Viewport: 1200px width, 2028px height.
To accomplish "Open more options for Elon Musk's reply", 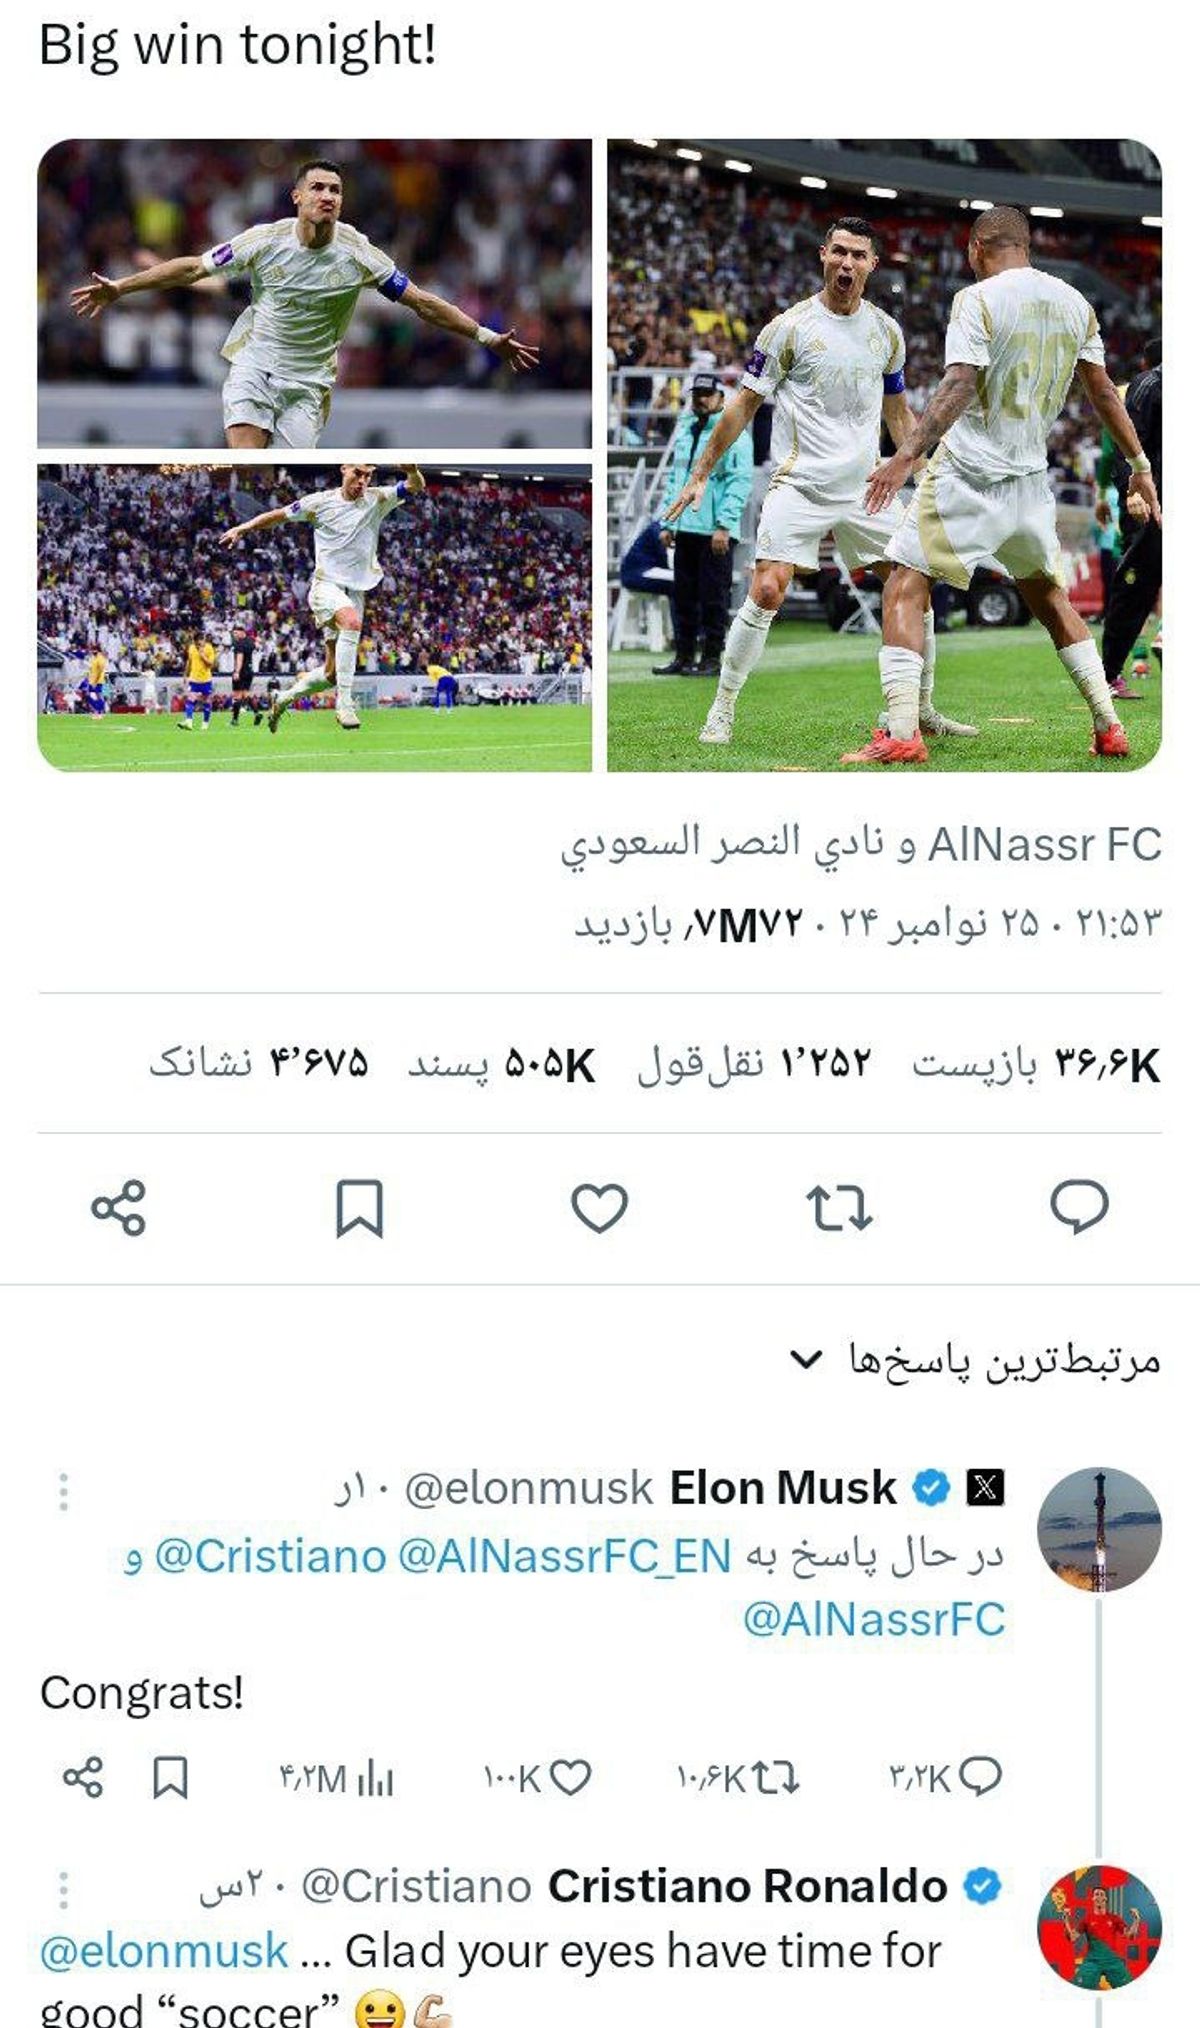I will click(x=63, y=1491).
